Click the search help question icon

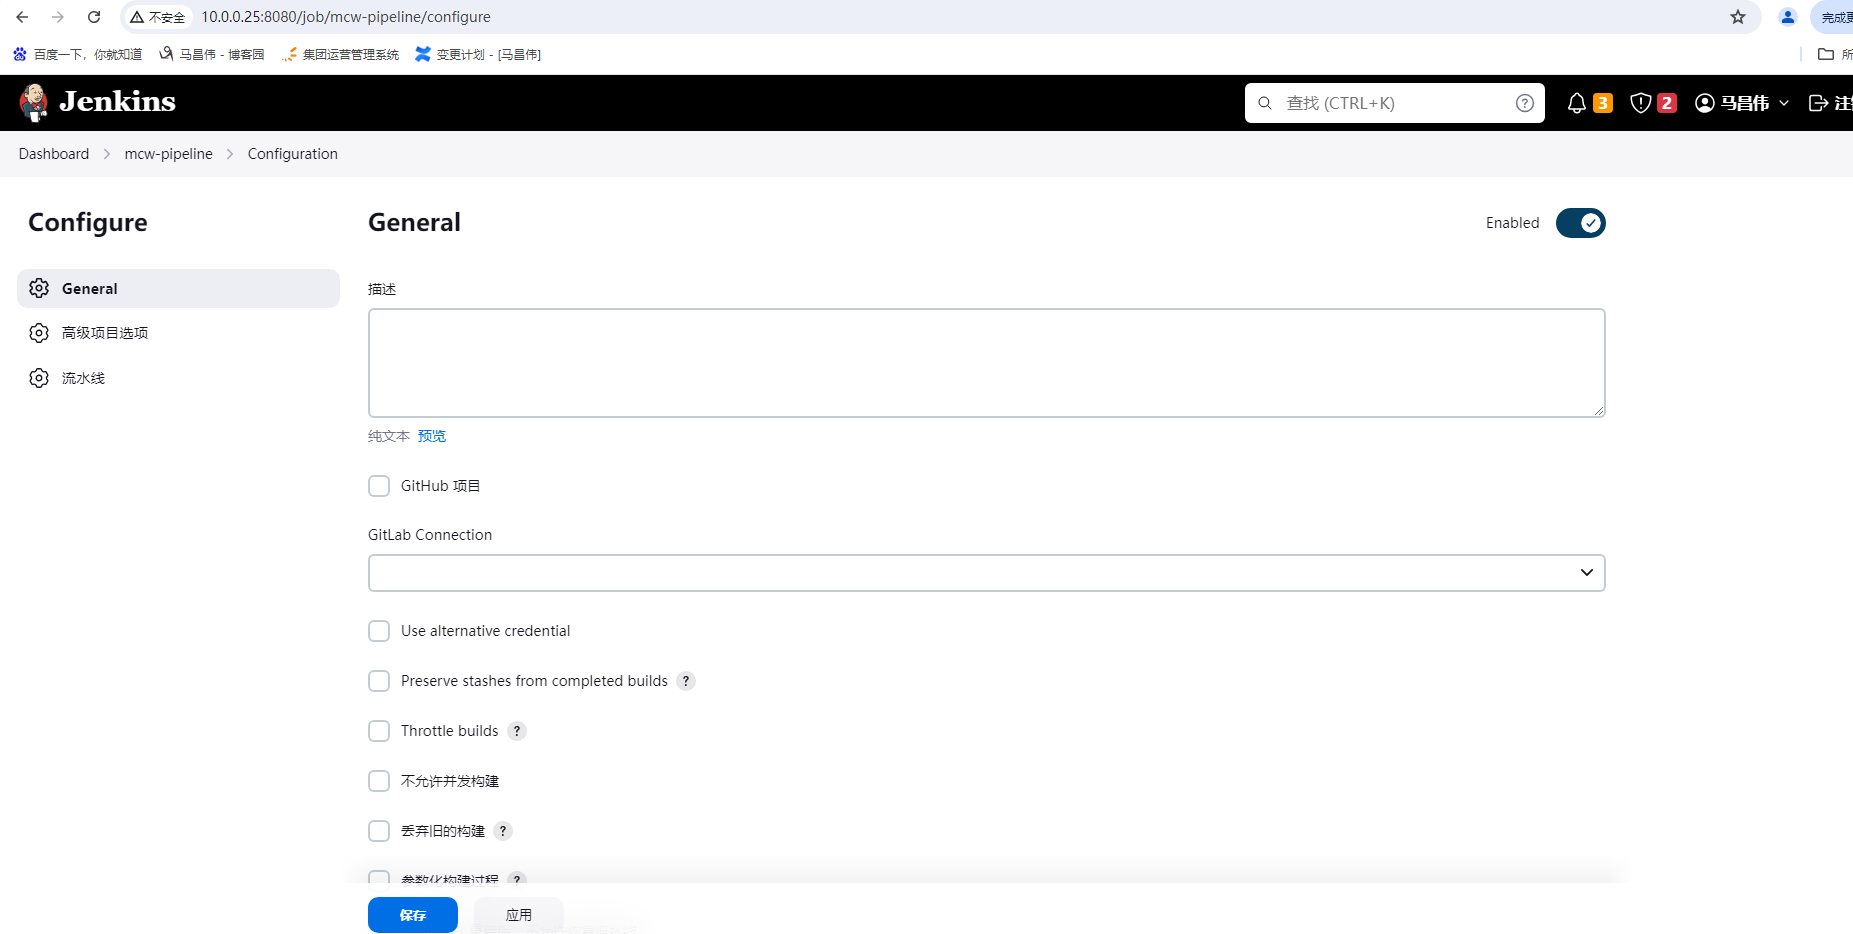pyautogui.click(x=1525, y=103)
